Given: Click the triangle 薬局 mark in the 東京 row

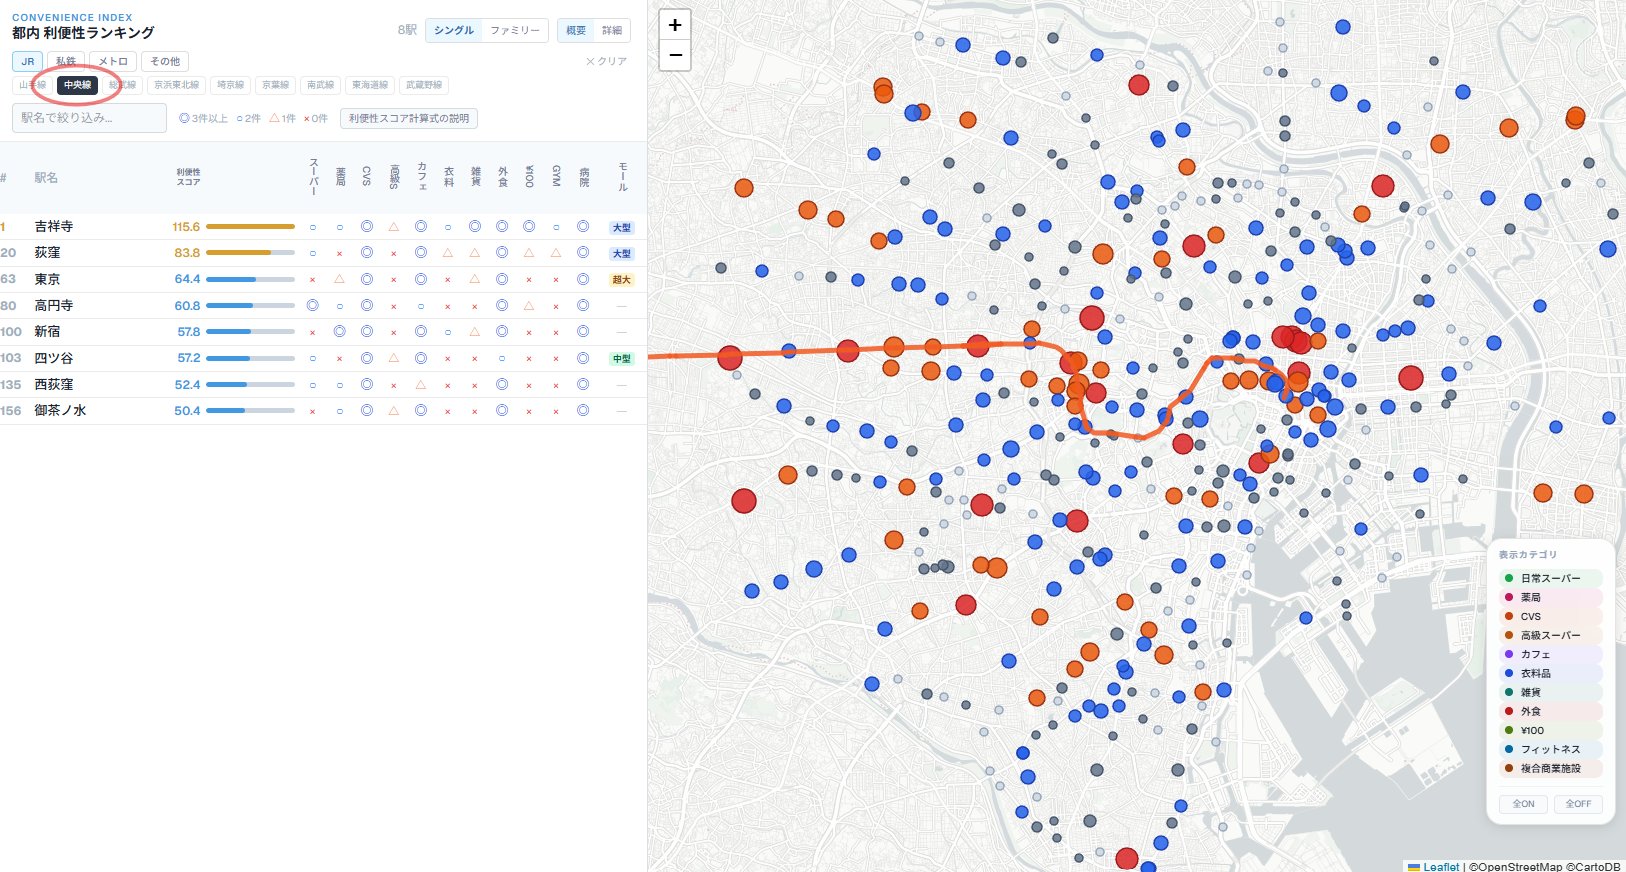Looking at the screenshot, I should click(340, 279).
